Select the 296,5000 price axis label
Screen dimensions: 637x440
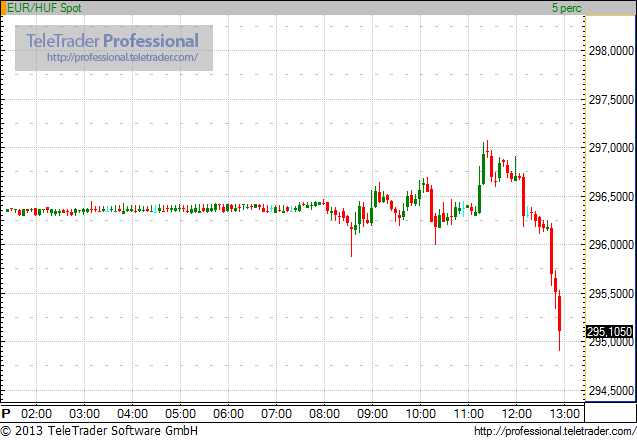pos(611,197)
